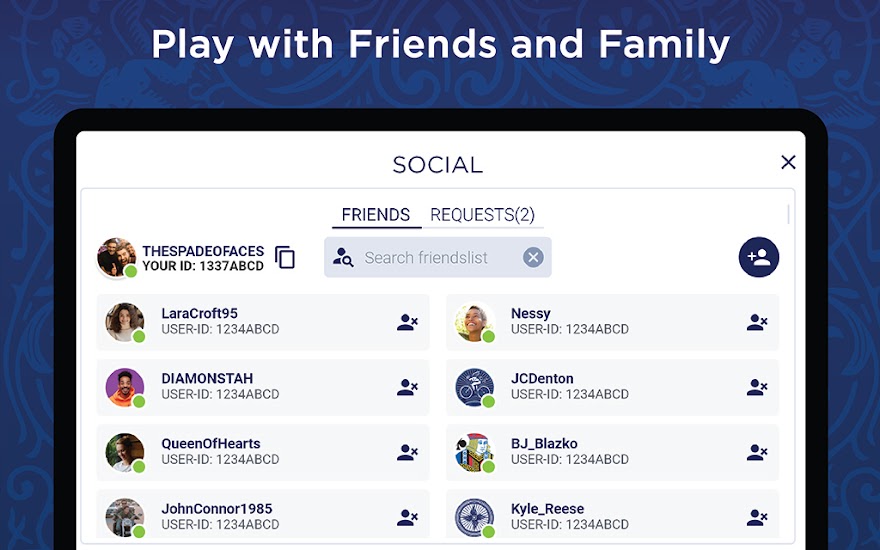This screenshot has width=880, height=550.
Task: Unfriend DIAMONSTAH via the remove icon
Action: pos(407,387)
